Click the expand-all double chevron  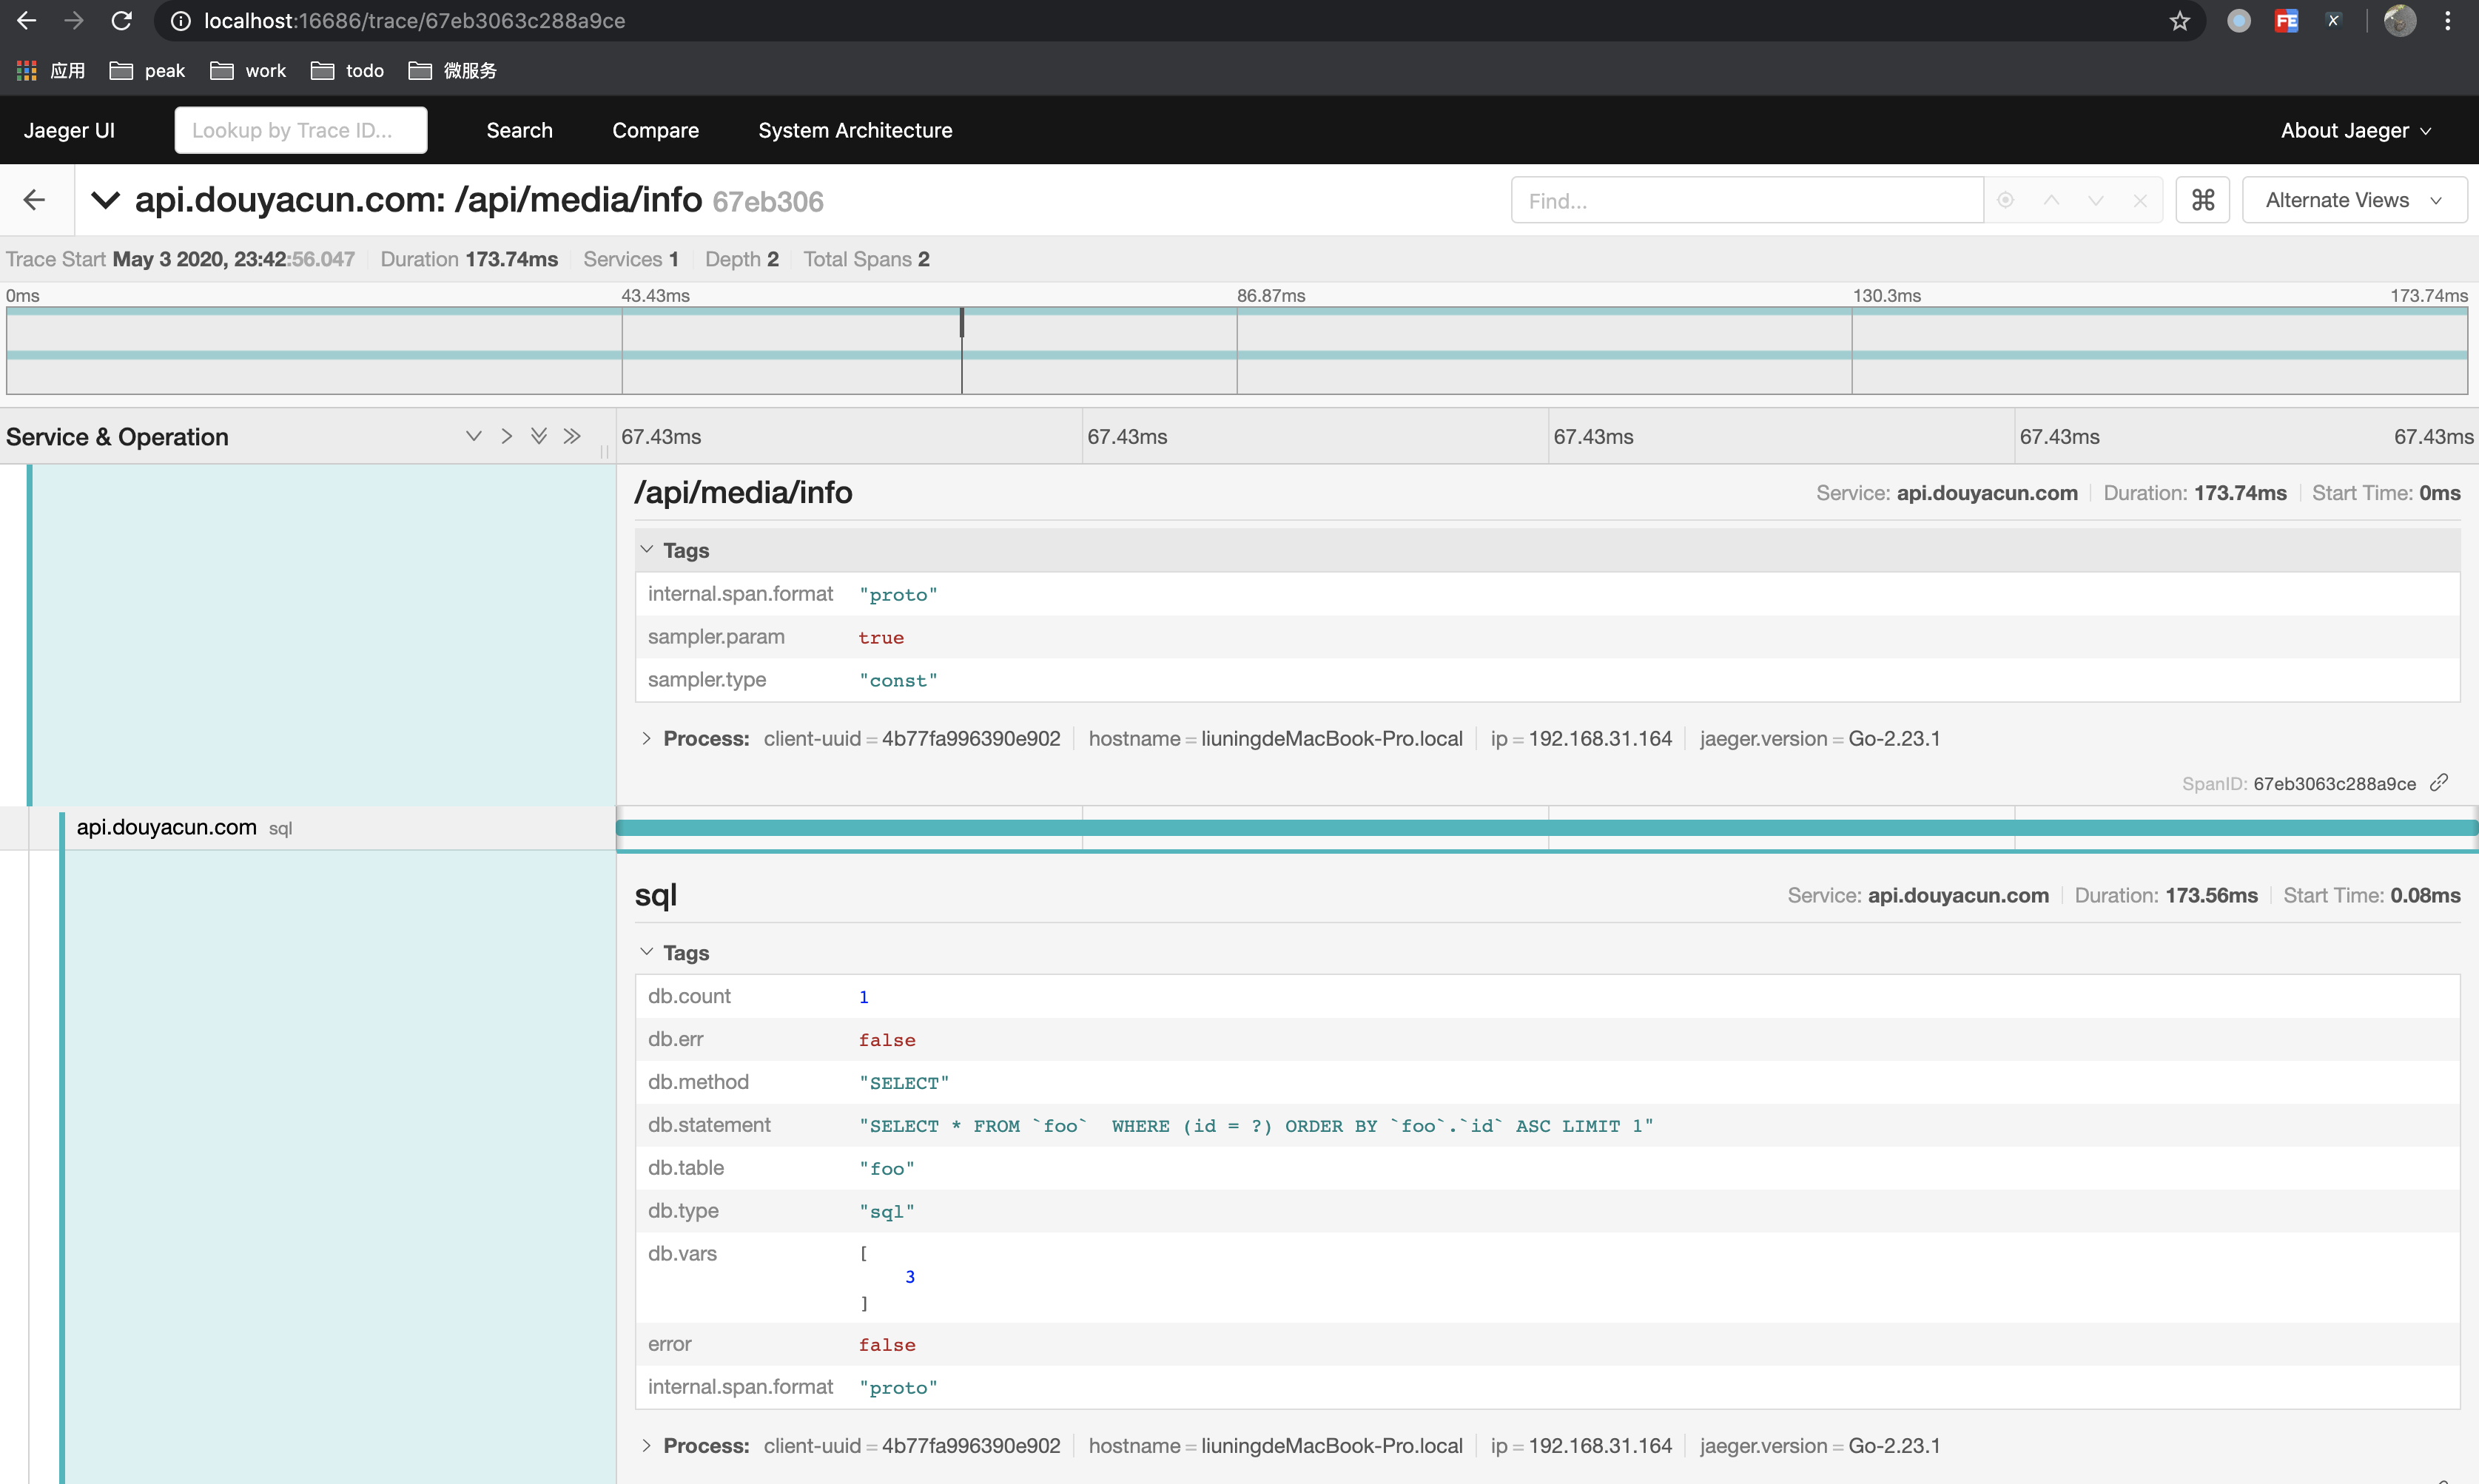coord(539,436)
